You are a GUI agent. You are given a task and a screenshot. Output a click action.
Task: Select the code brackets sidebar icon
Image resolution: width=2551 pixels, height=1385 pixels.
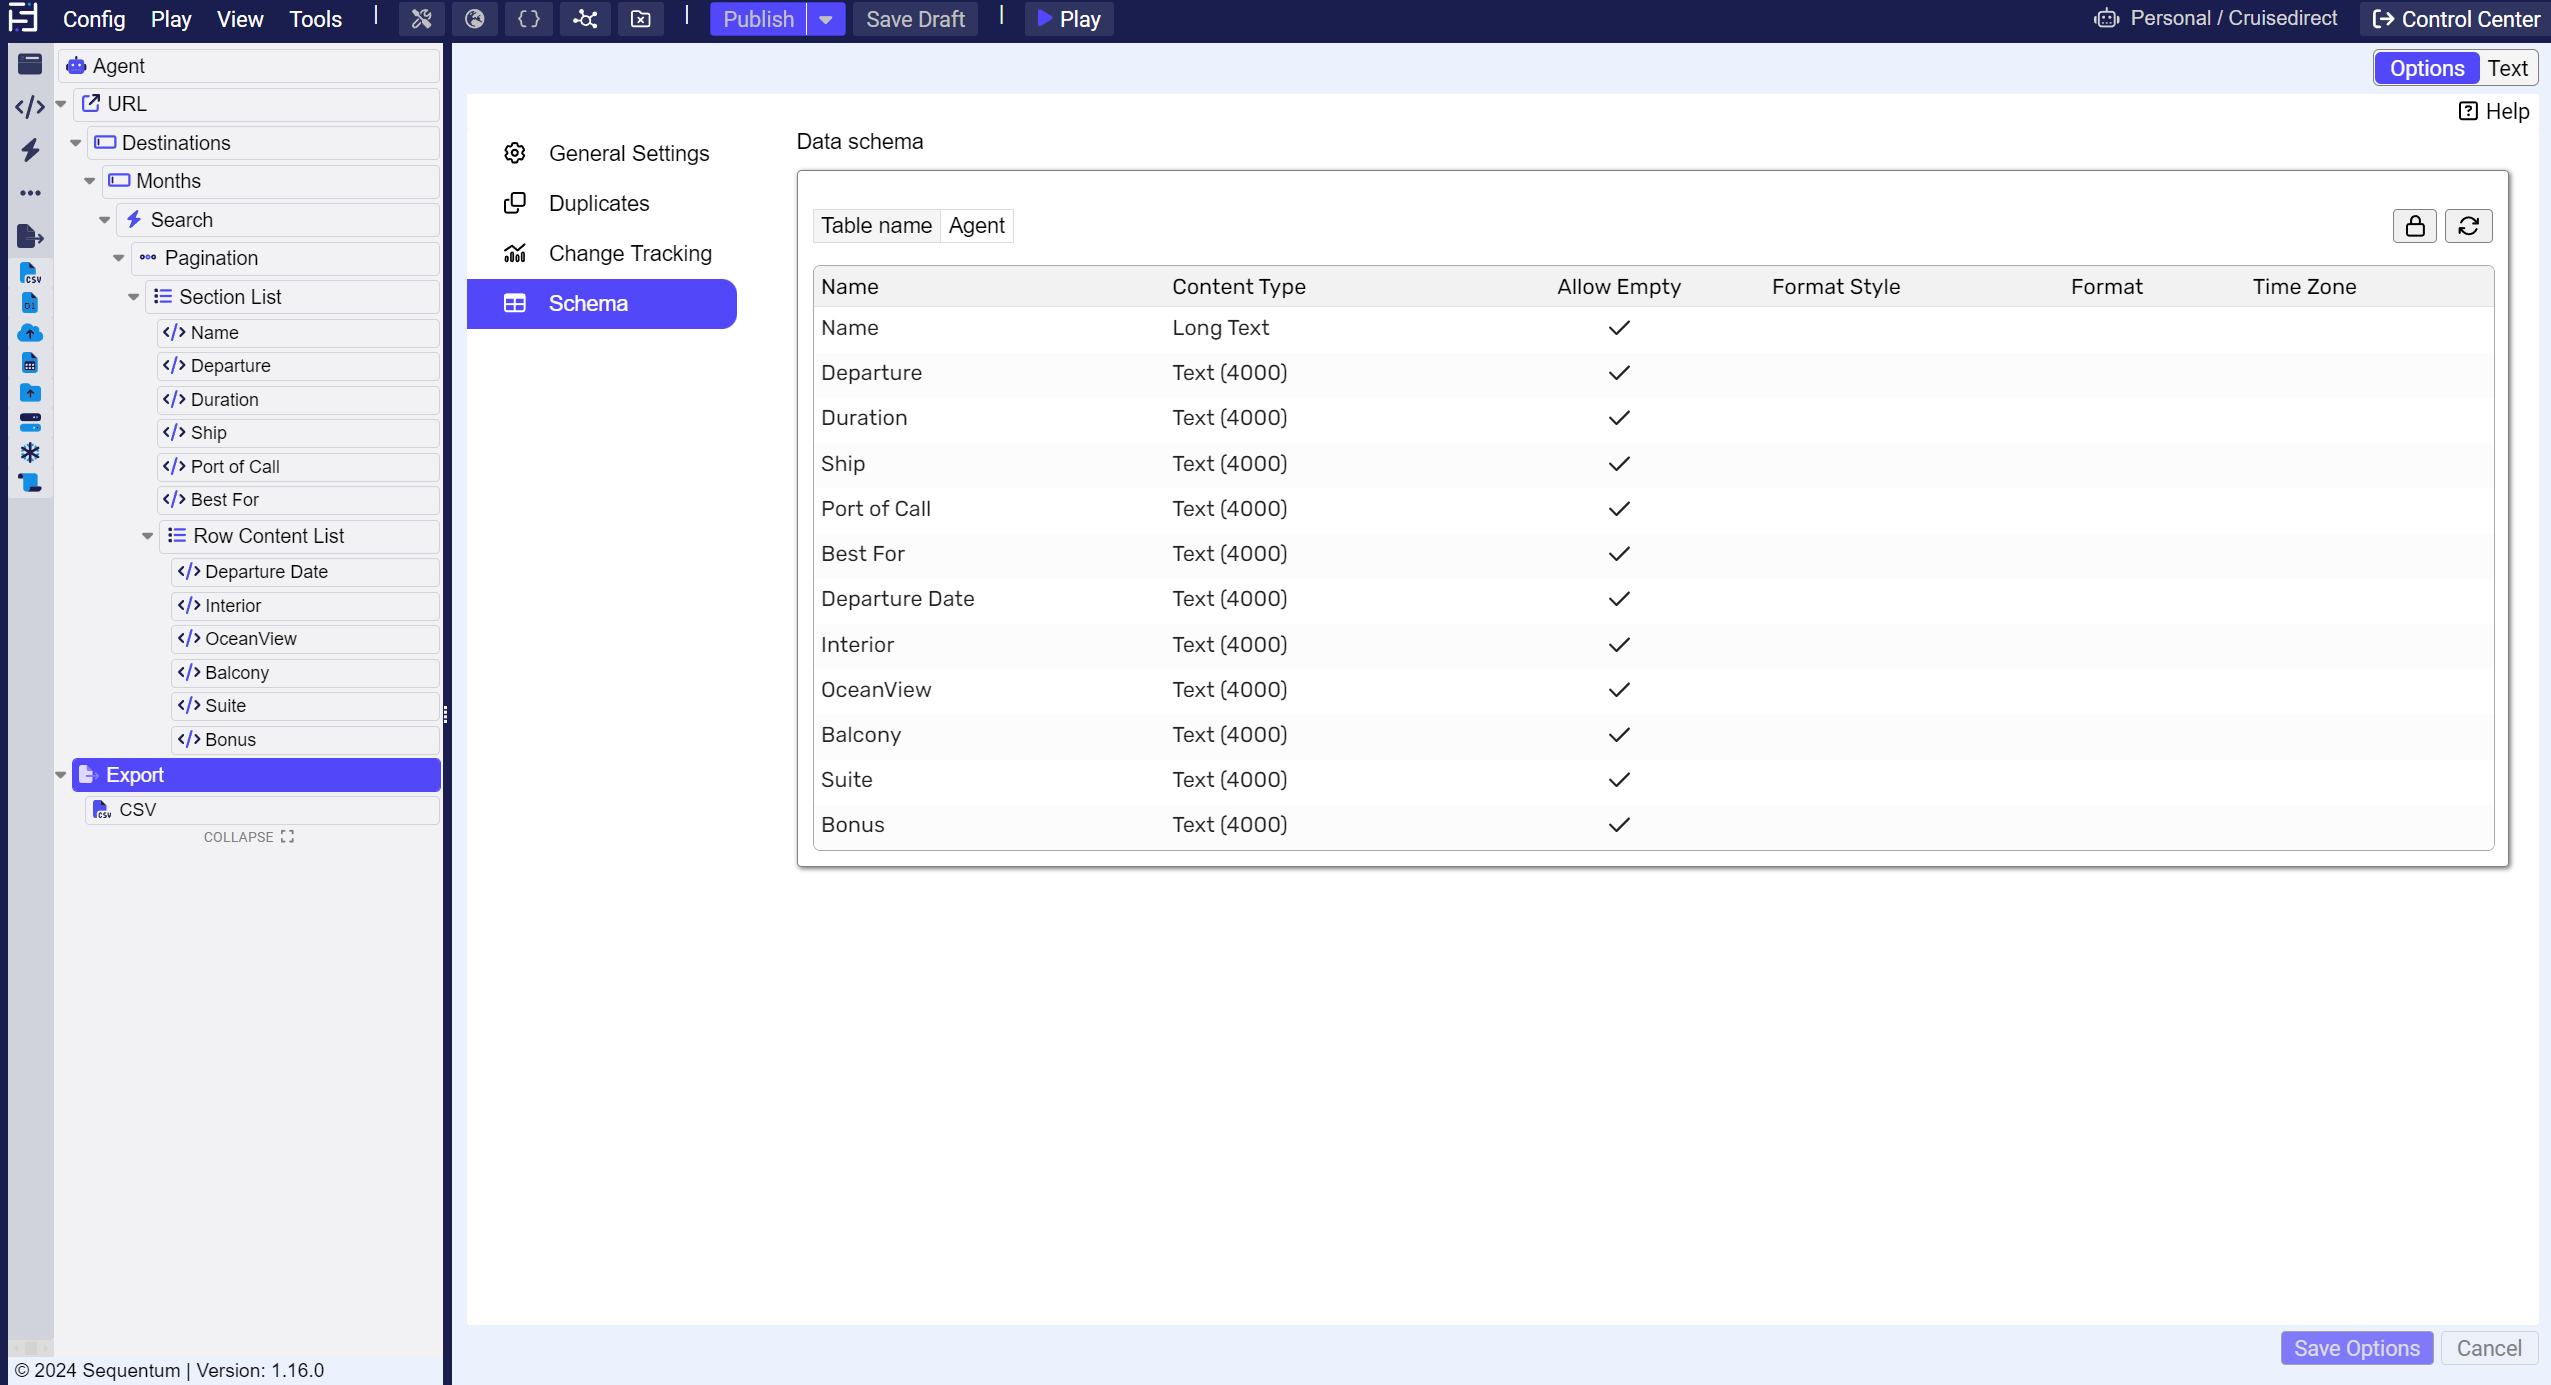[x=30, y=107]
